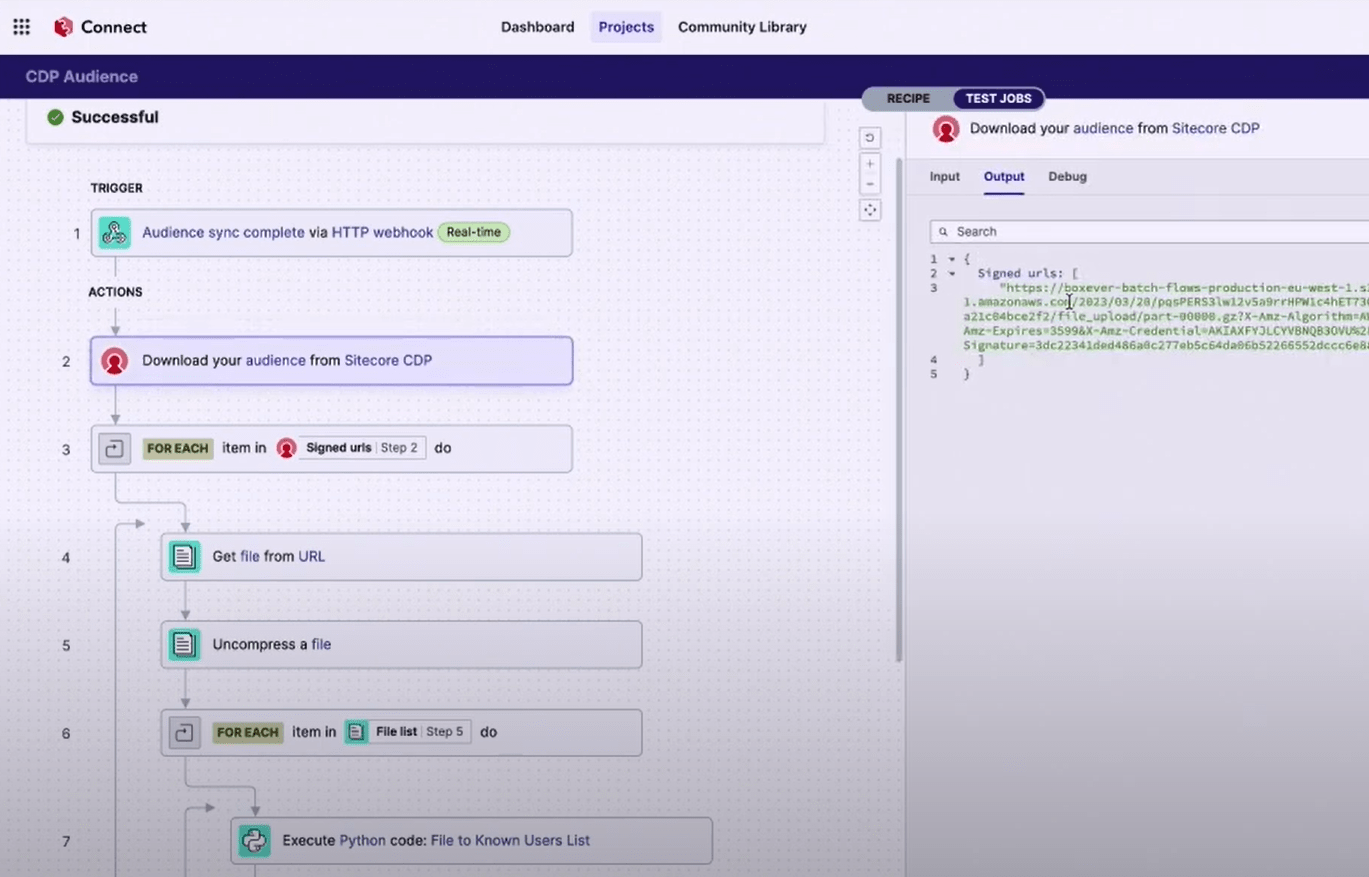Open the Dashboard tab
Viewport: 1369px width, 877px height.
[538, 27]
